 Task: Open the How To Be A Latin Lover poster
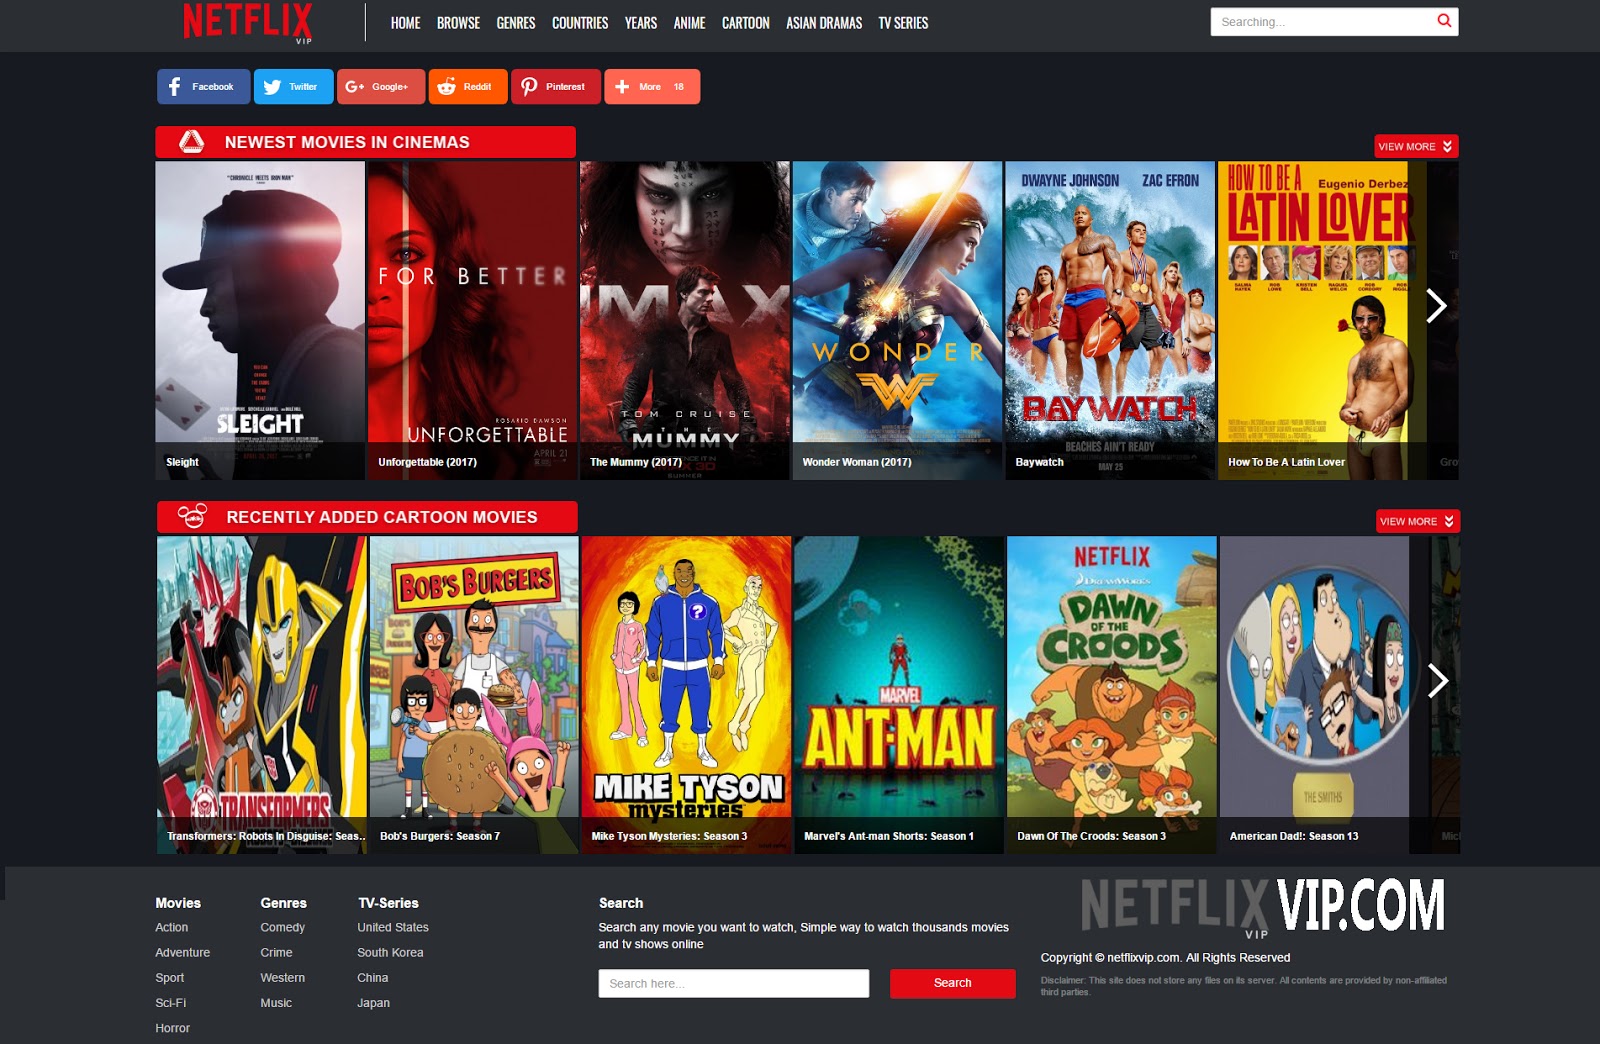pos(1322,321)
